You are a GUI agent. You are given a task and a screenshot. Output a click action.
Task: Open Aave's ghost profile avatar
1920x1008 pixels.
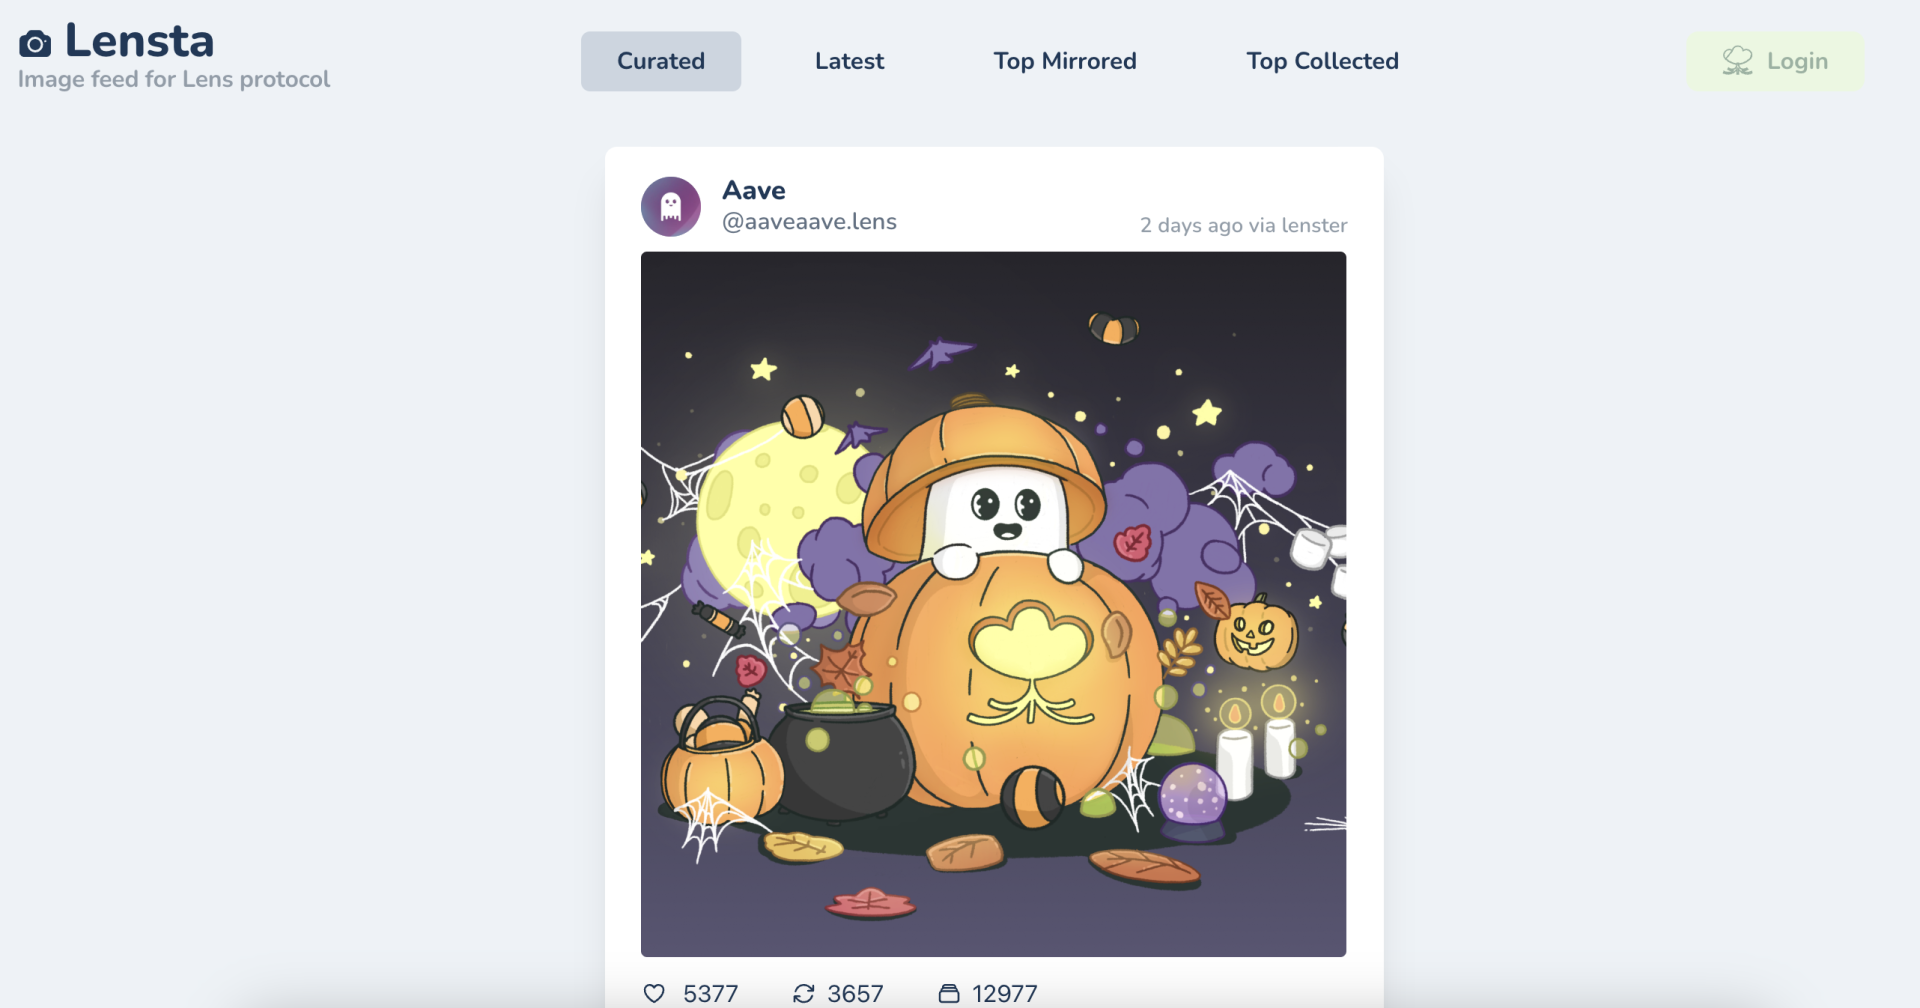[670, 207]
